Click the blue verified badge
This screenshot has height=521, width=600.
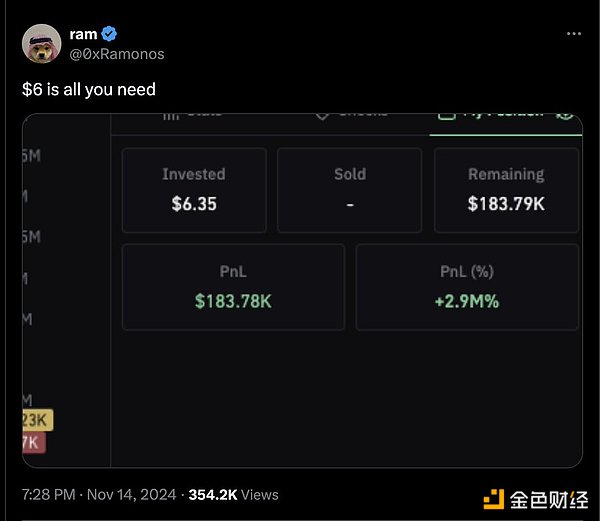click(x=108, y=34)
